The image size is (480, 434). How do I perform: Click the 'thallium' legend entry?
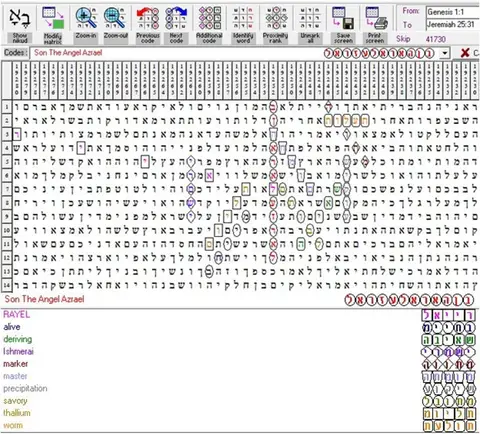coord(17,413)
